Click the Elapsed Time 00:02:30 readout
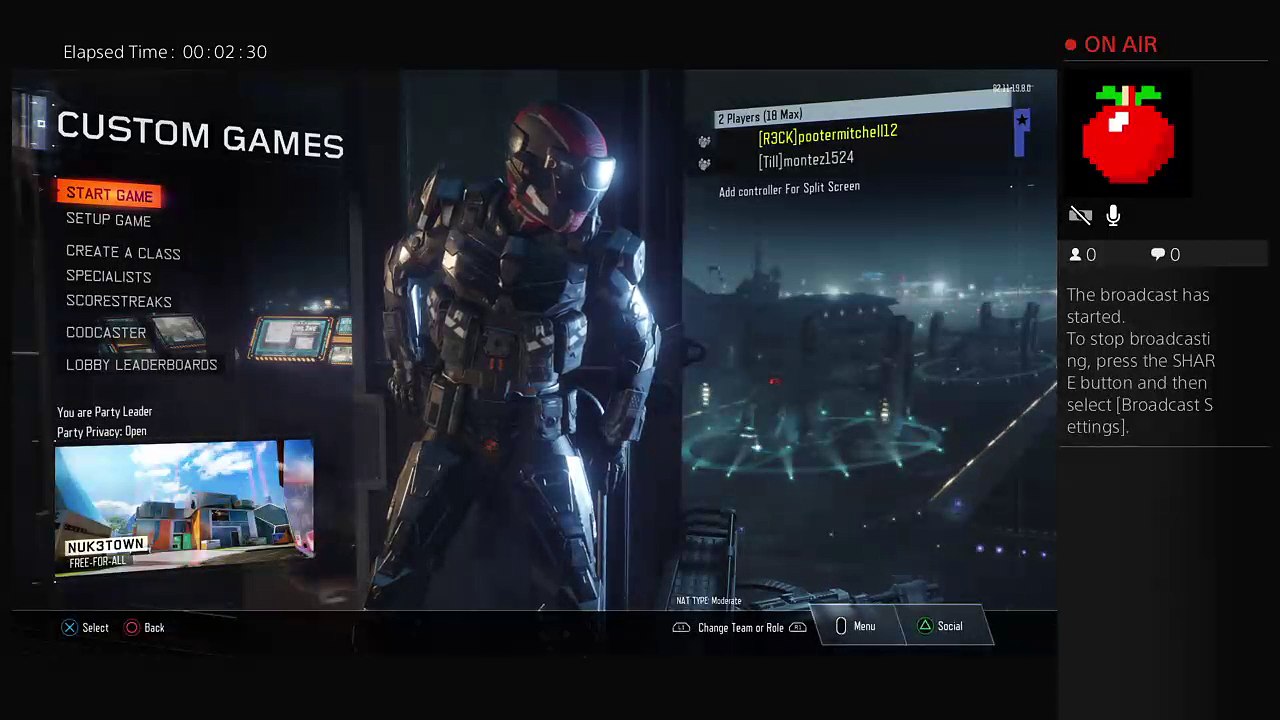 point(165,52)
